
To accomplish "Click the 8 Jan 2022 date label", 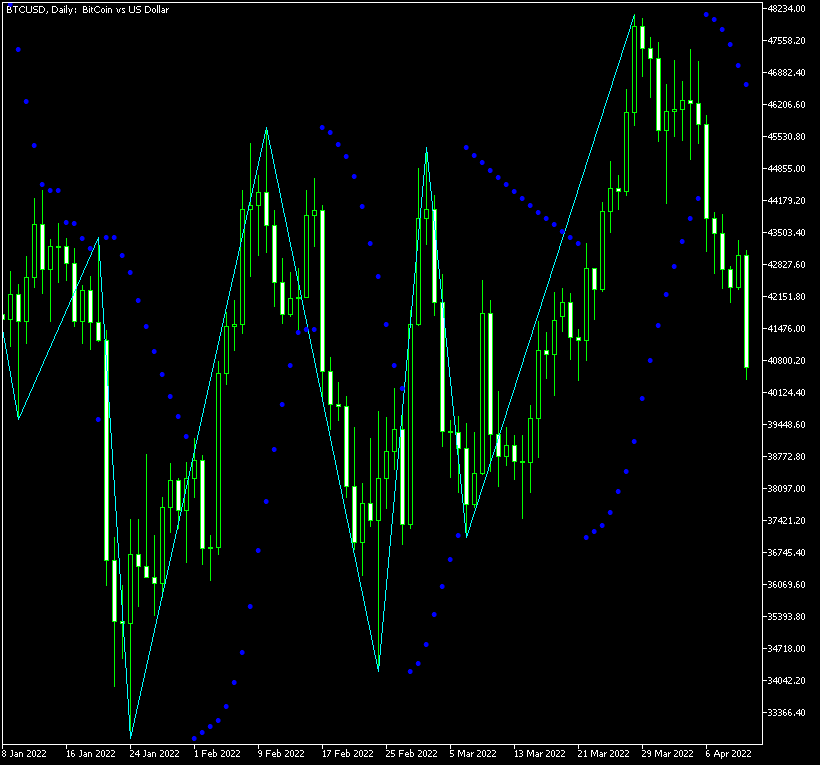I will [25, 753].
